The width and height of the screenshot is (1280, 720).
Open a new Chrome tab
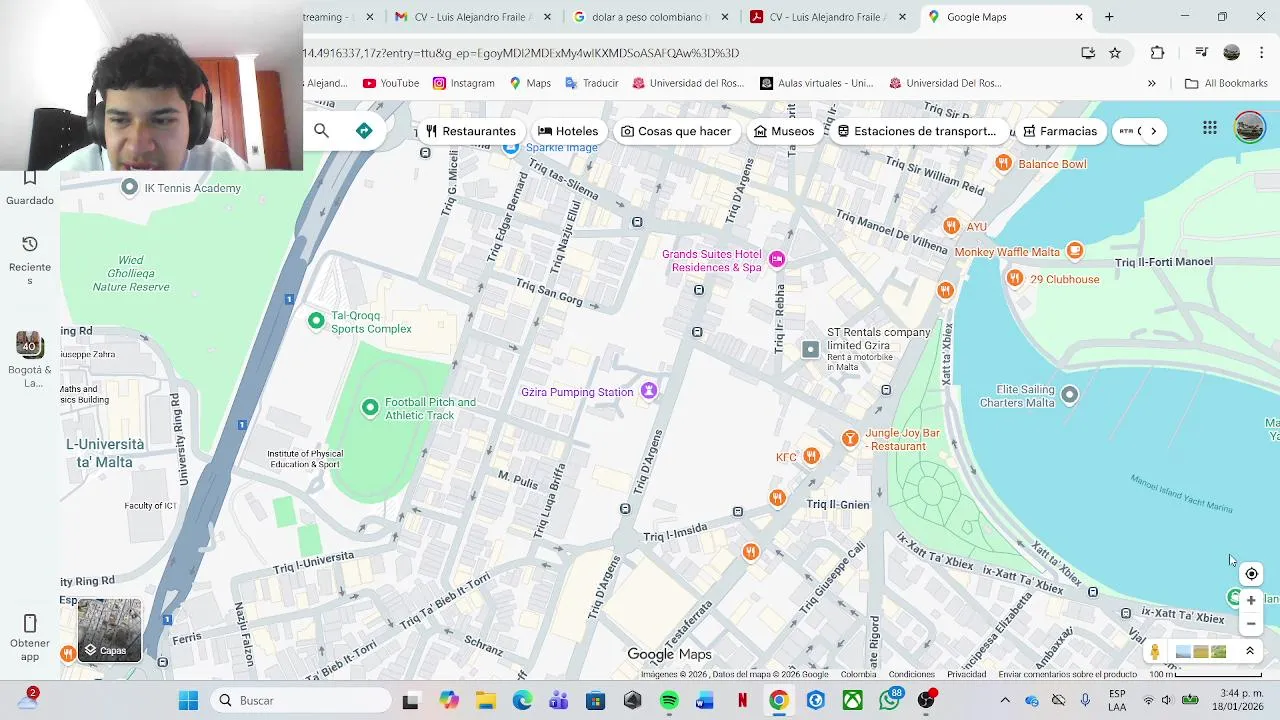1109,17
